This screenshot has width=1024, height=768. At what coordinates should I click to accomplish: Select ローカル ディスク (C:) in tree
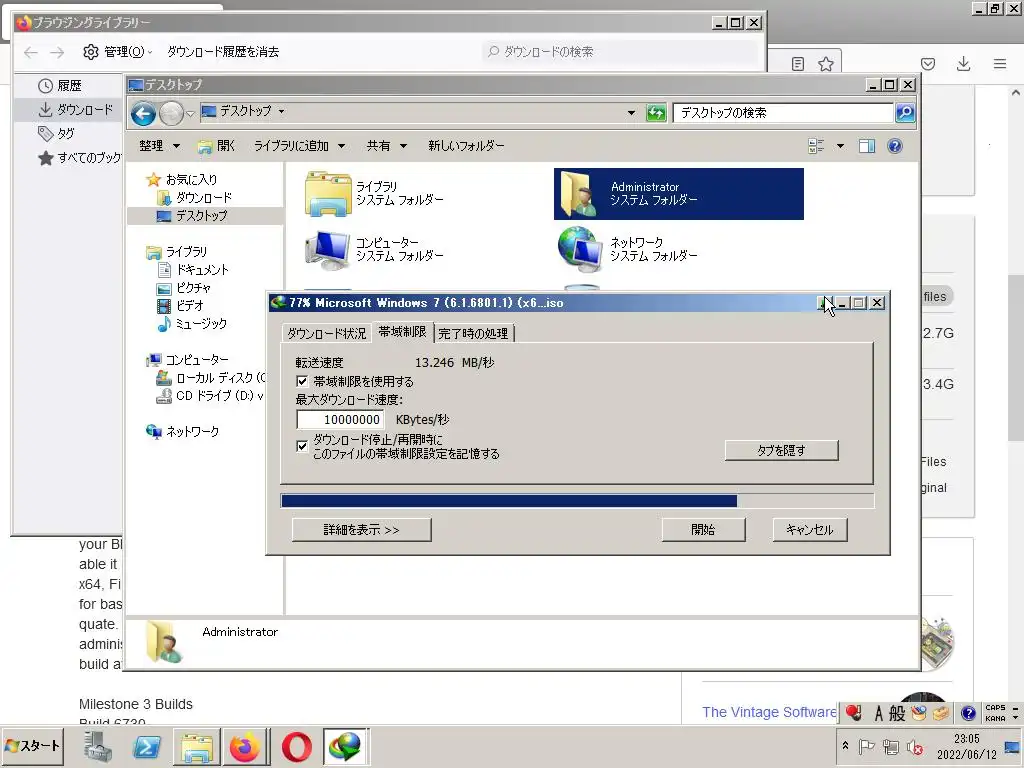pos(210,377)
